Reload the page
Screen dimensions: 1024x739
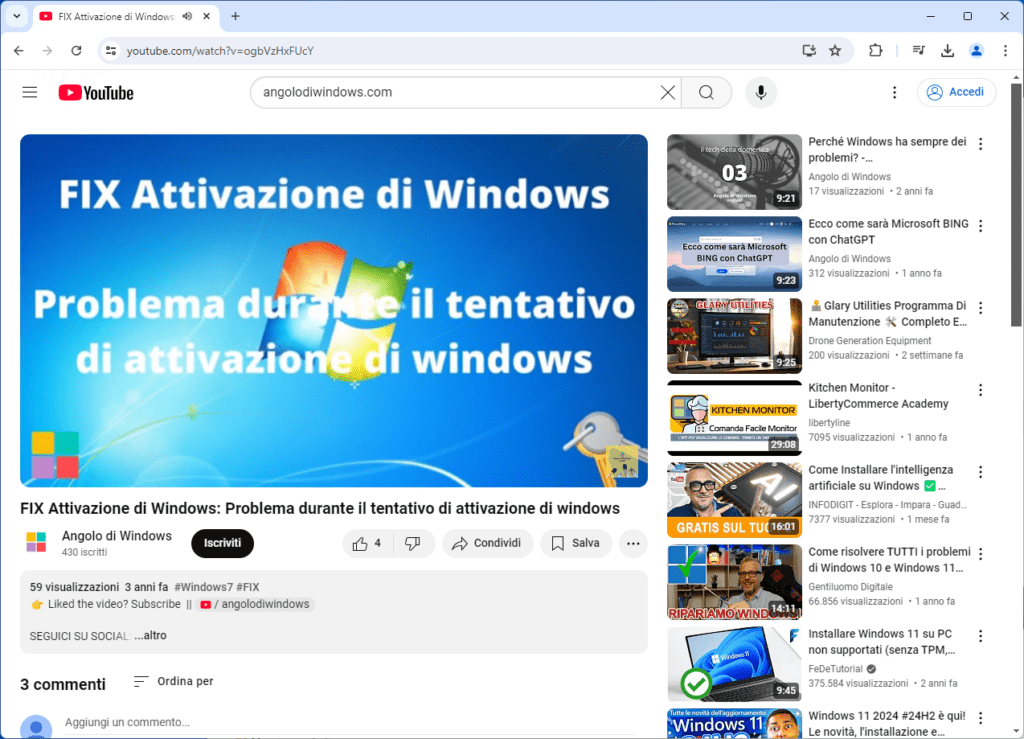pos(76,50)
